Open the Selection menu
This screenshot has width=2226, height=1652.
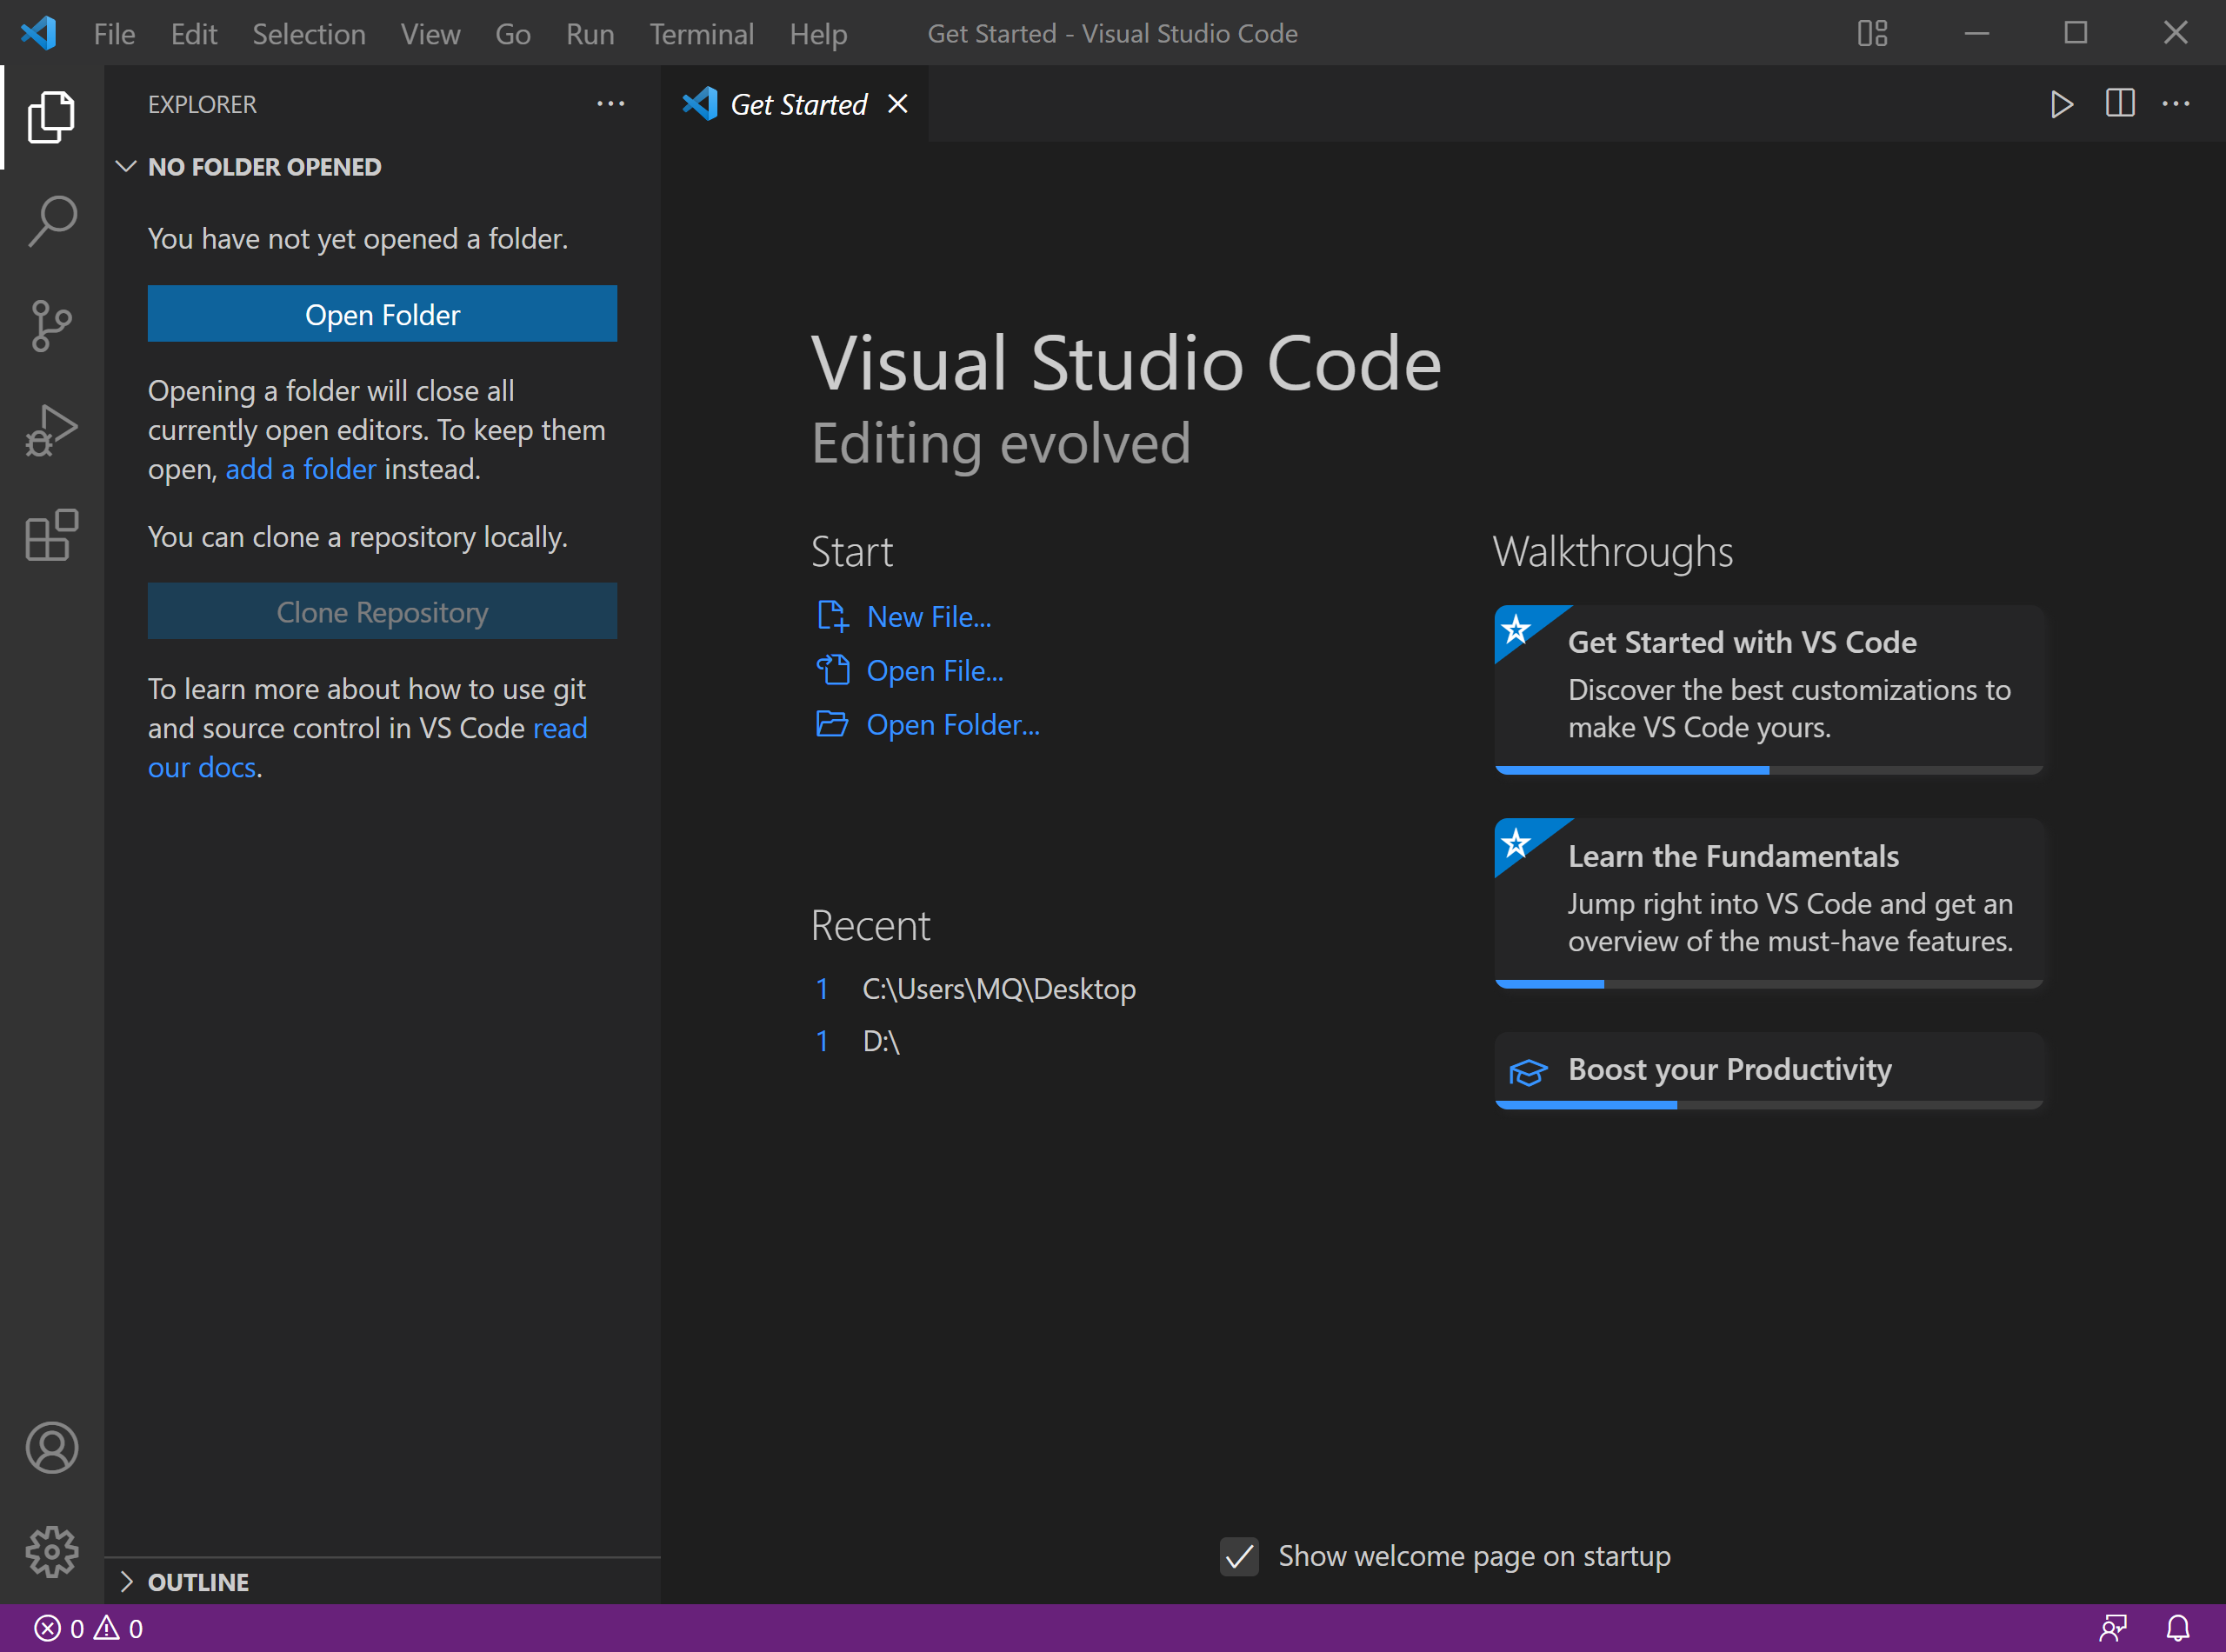[309, 33]
